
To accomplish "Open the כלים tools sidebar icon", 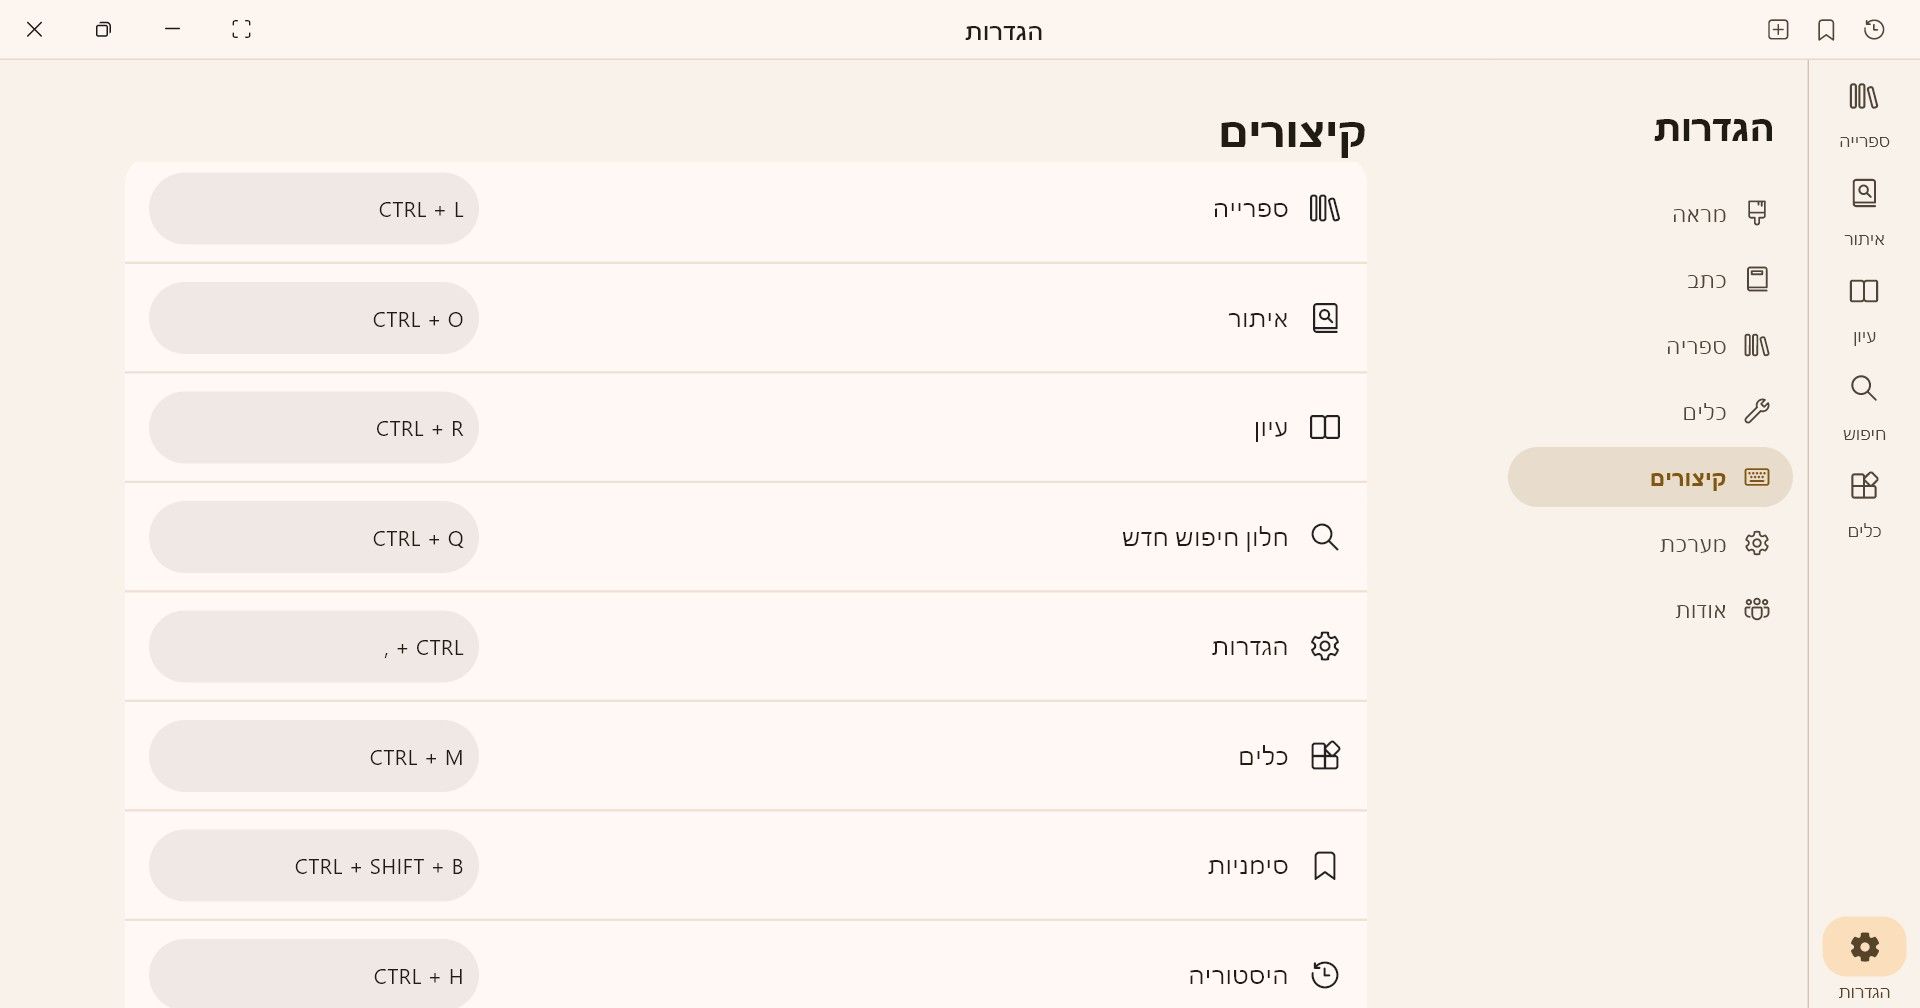I will [x=1864, y=502].
